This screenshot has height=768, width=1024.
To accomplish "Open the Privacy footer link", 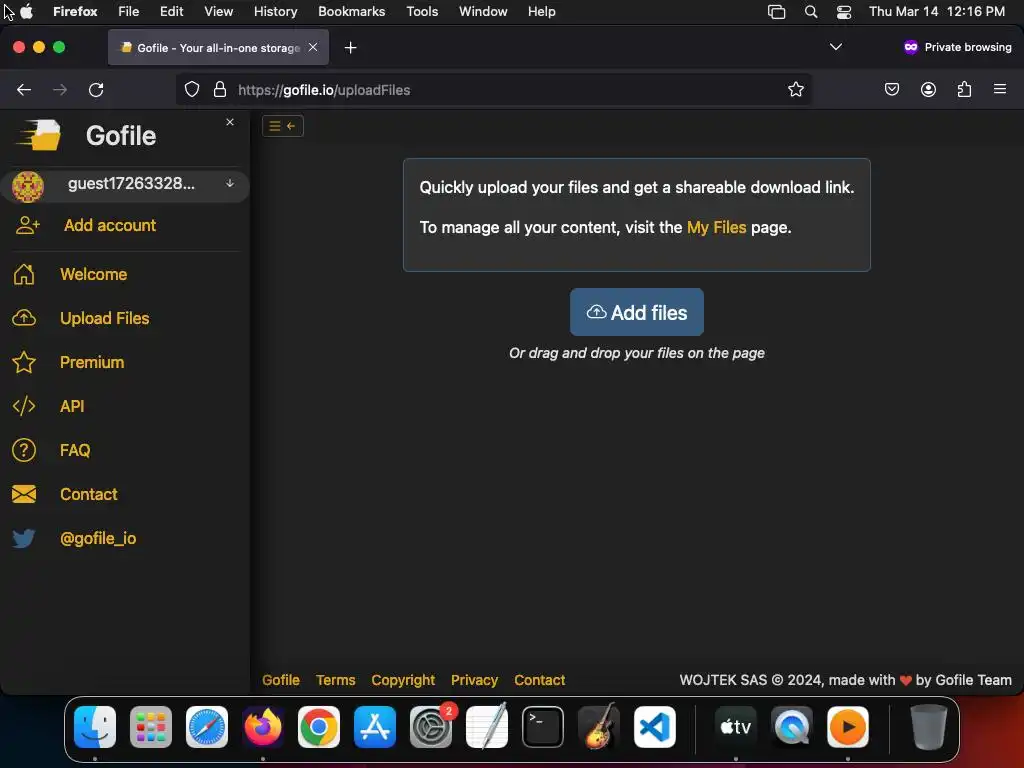I will click(474, 680).
